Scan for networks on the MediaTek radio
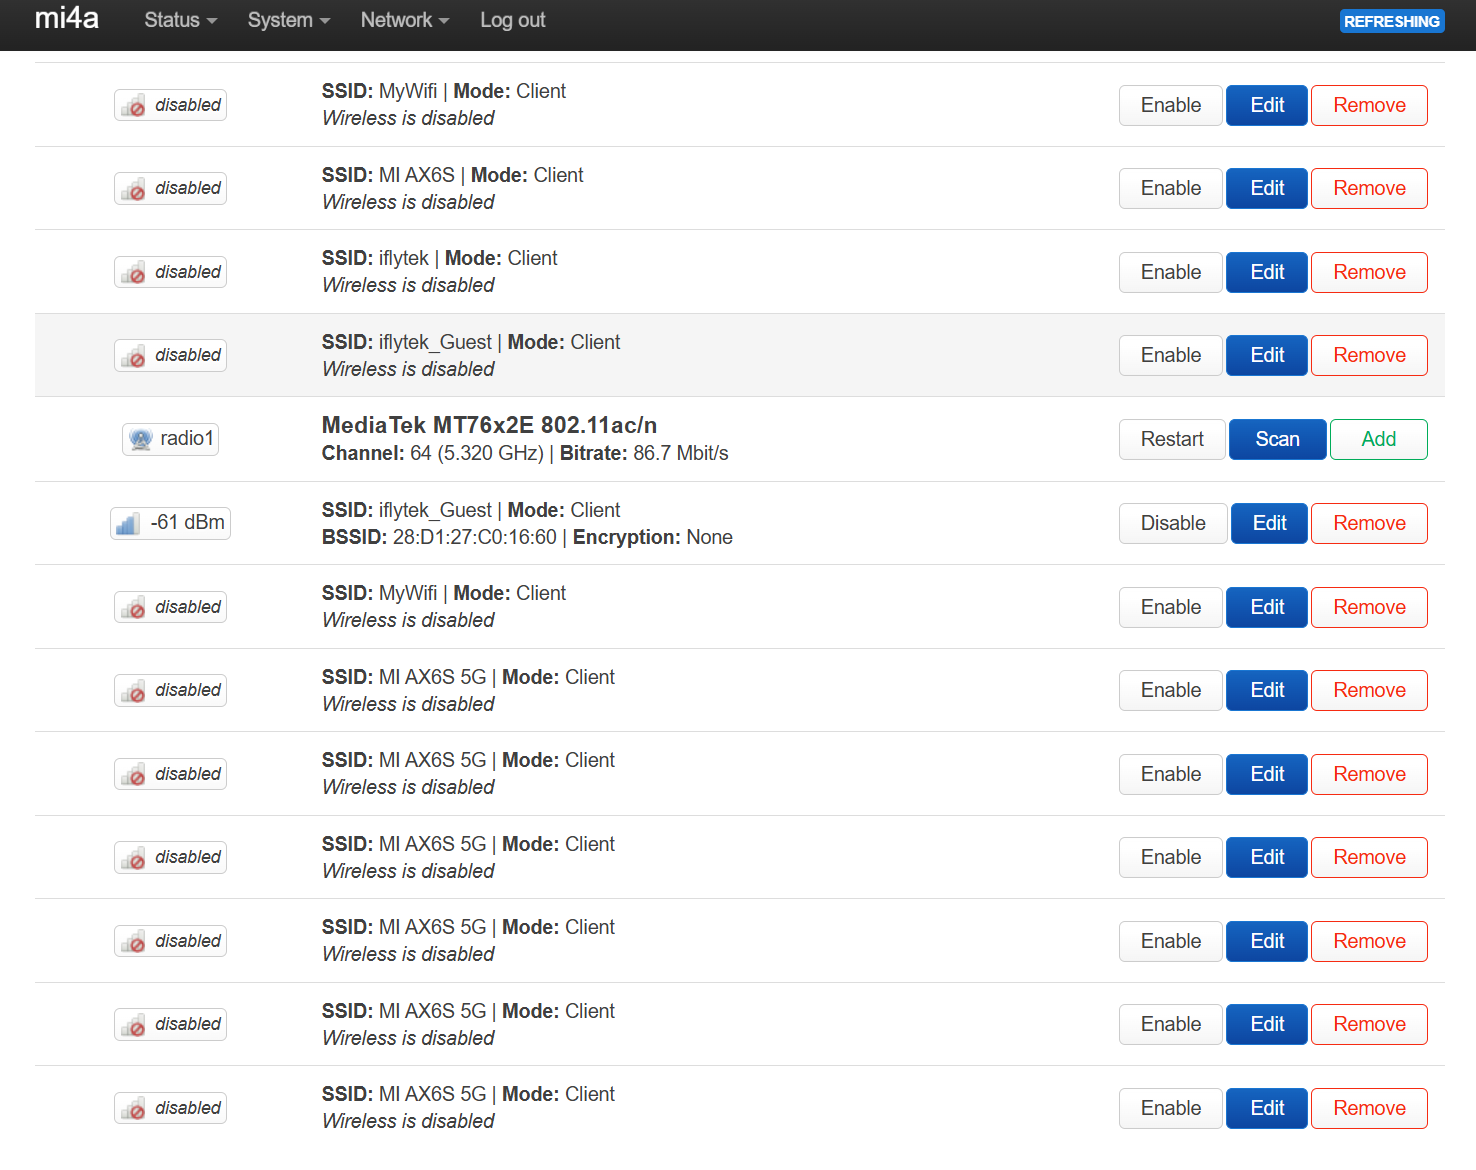 1277,439
